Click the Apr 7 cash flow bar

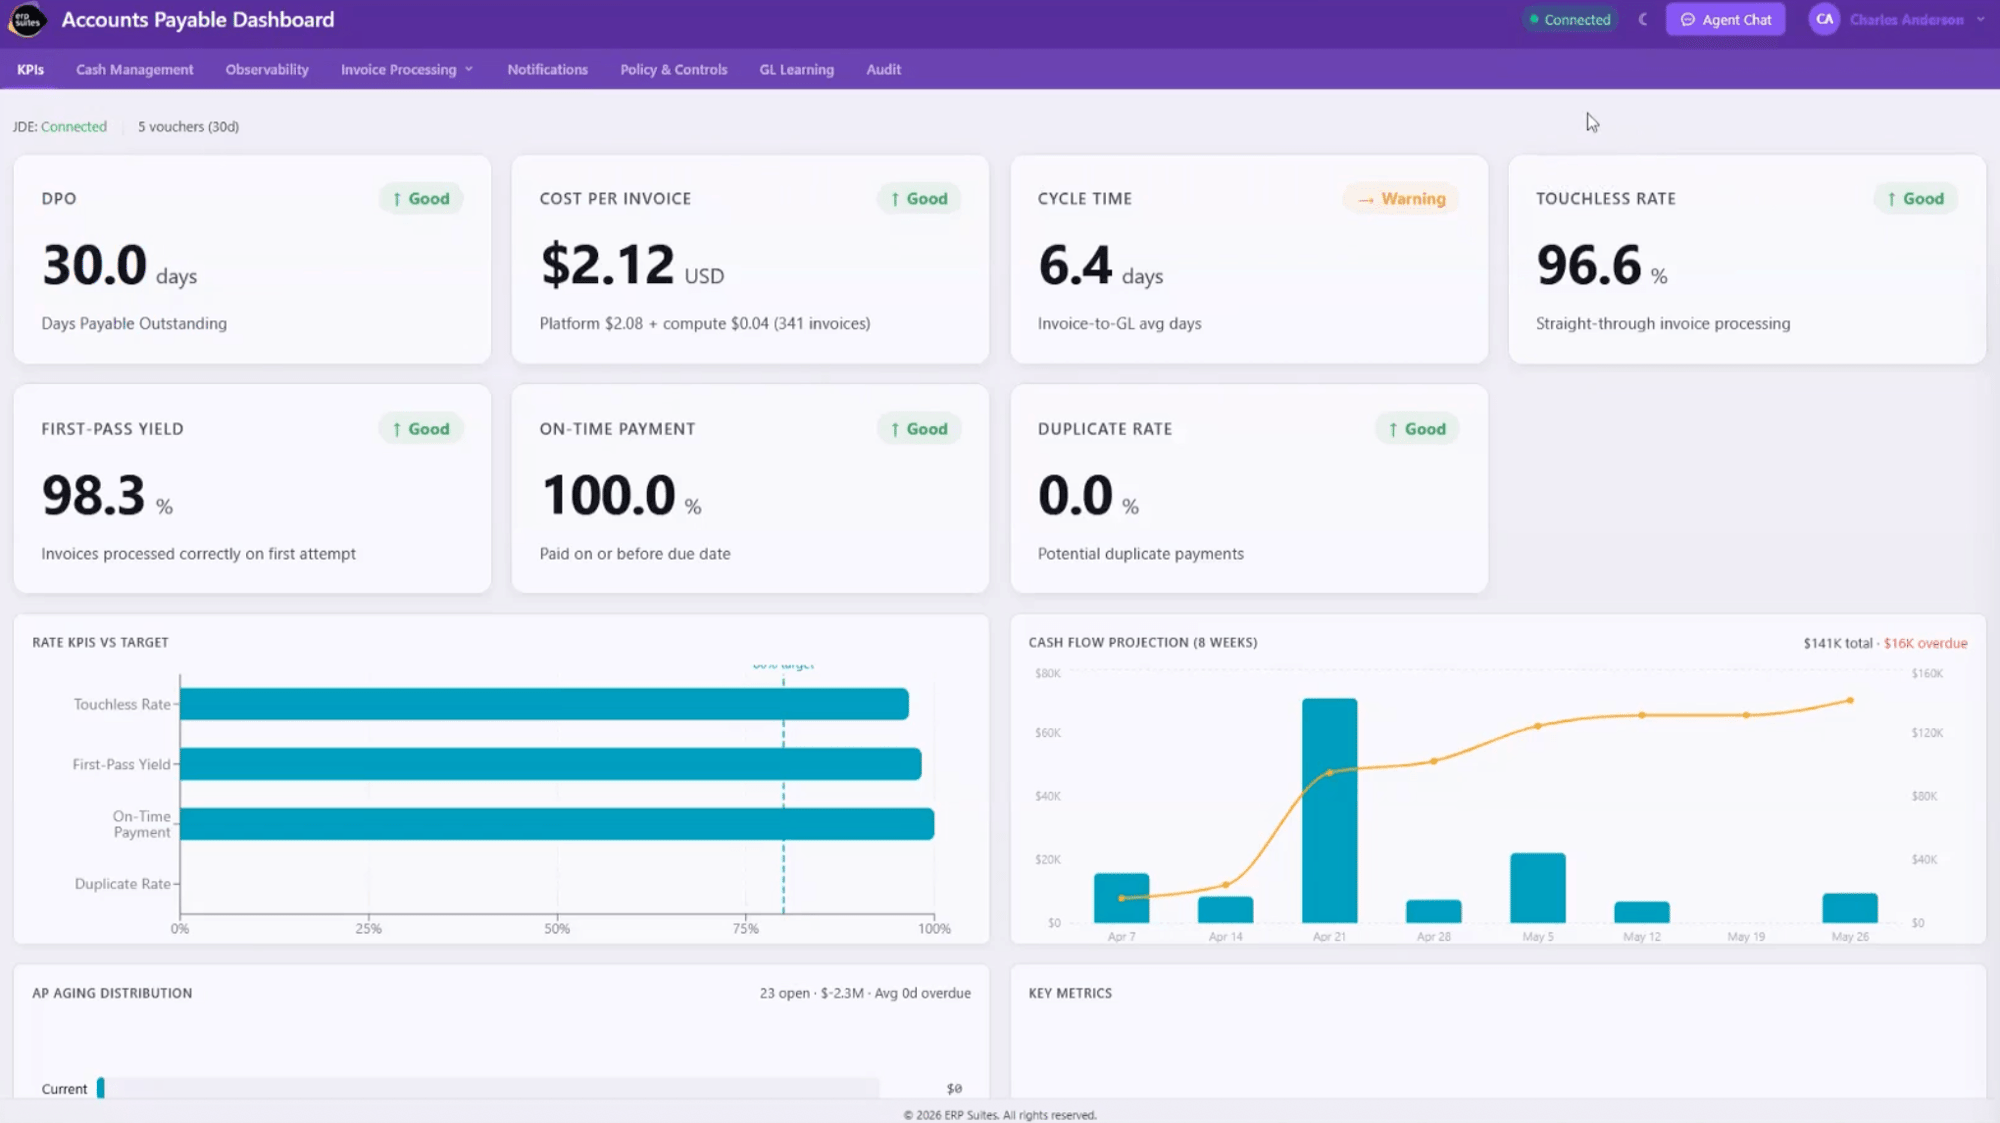[x=1121, y=898]
